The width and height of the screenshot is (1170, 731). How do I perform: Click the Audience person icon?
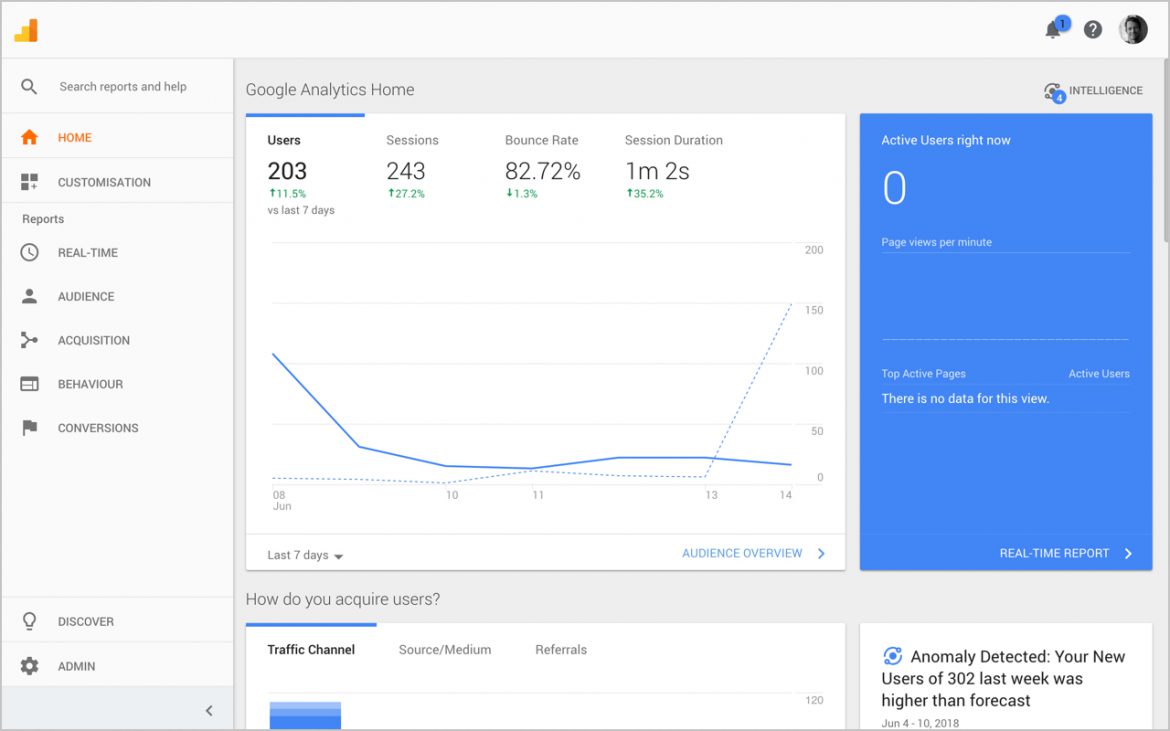(29, 296)
